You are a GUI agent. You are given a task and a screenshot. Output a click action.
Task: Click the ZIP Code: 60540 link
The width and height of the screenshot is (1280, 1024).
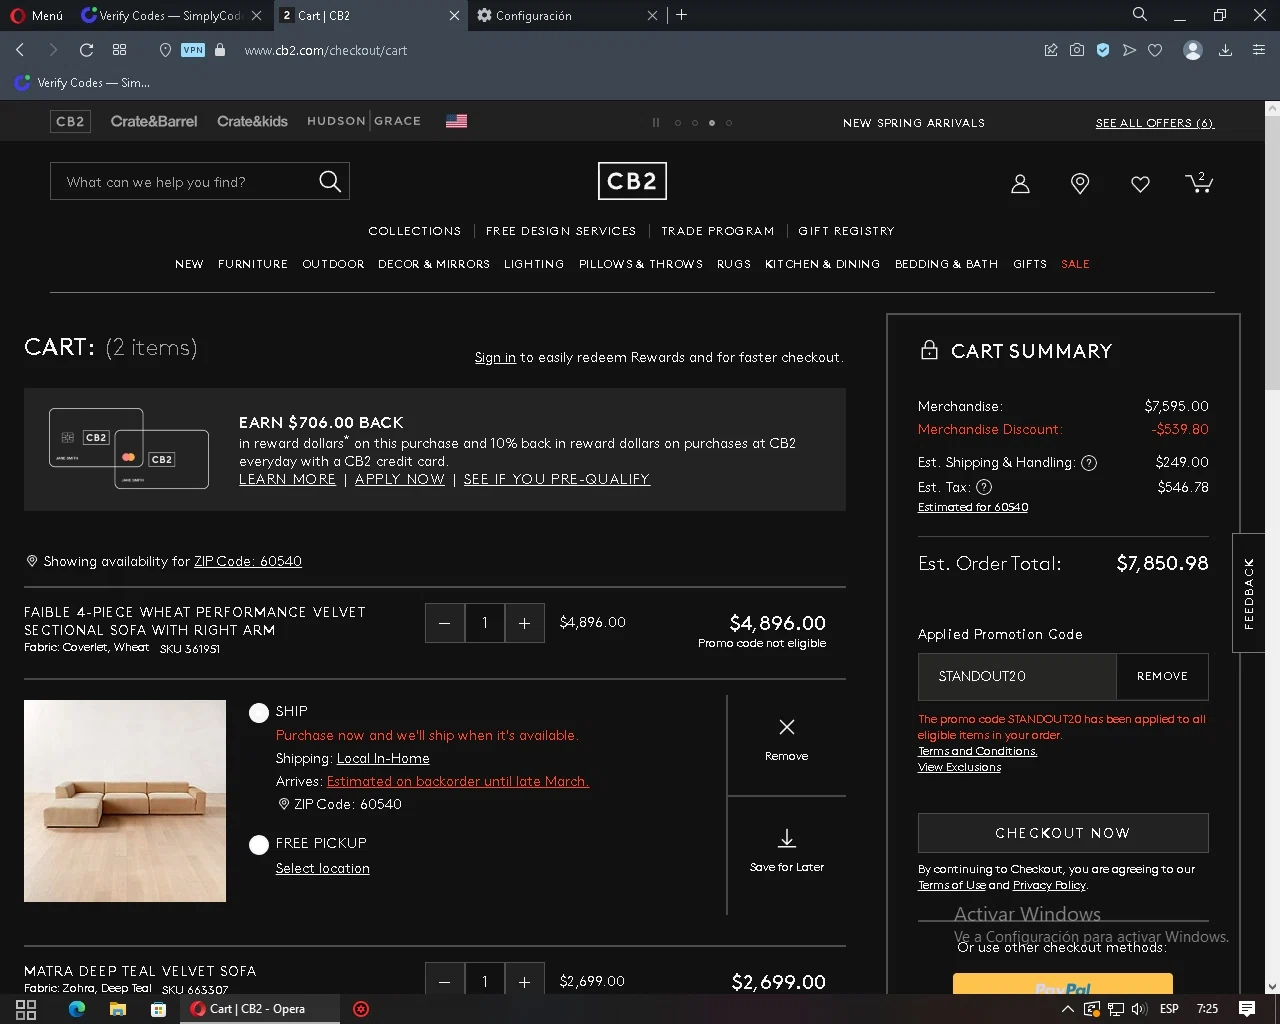tap(248, 561)
